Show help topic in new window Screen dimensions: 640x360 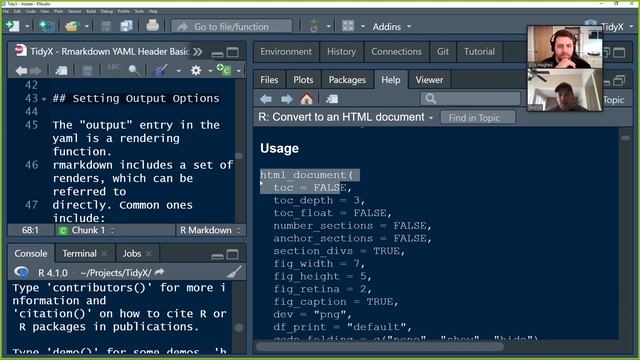click(332, 99)
